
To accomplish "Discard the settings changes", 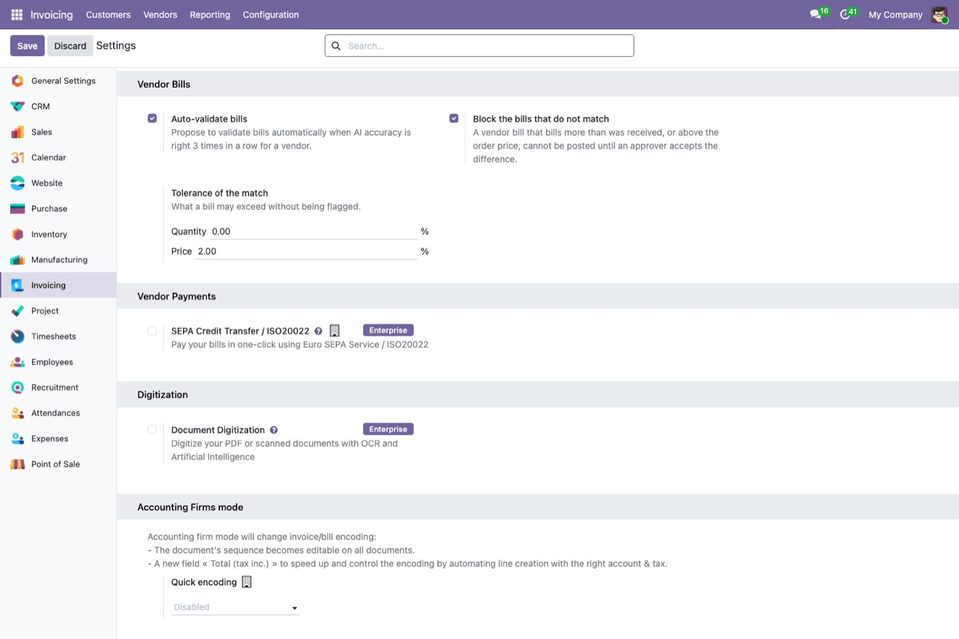I will click(x=70, y=46).
